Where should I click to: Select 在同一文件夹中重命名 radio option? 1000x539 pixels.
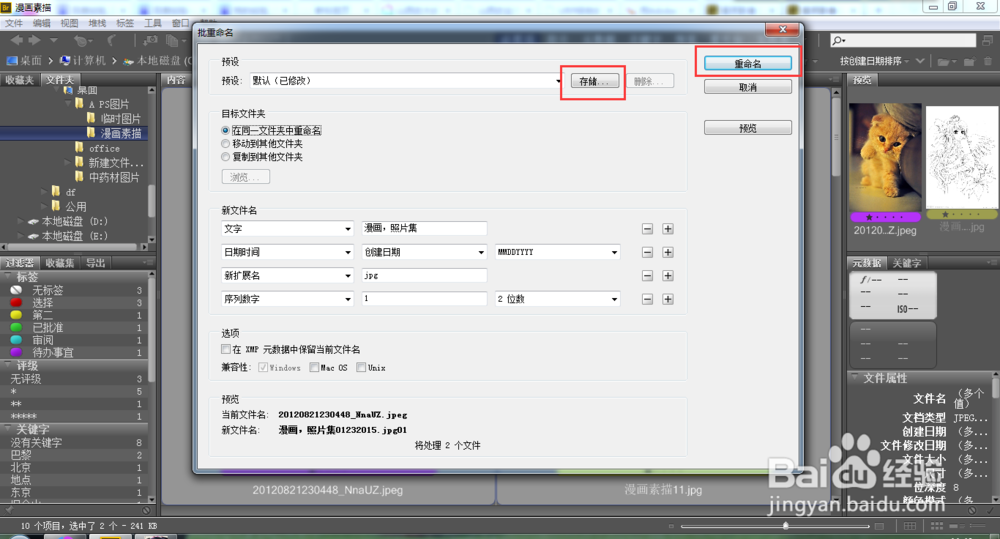click(225, 130)
